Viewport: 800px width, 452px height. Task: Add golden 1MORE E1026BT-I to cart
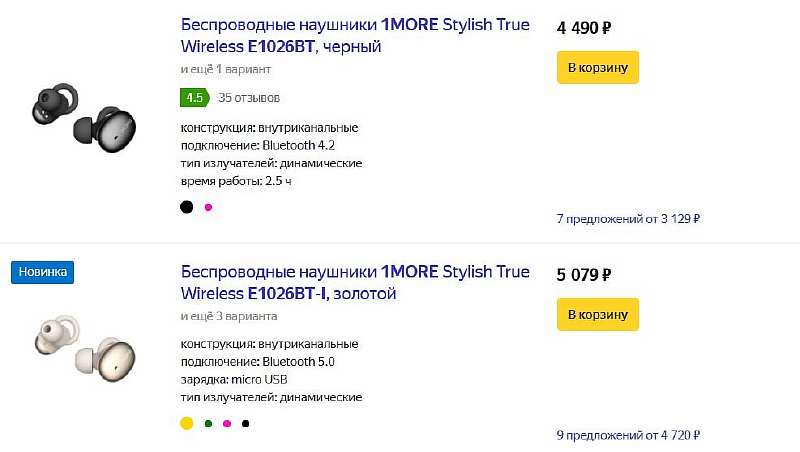point(597,315)
